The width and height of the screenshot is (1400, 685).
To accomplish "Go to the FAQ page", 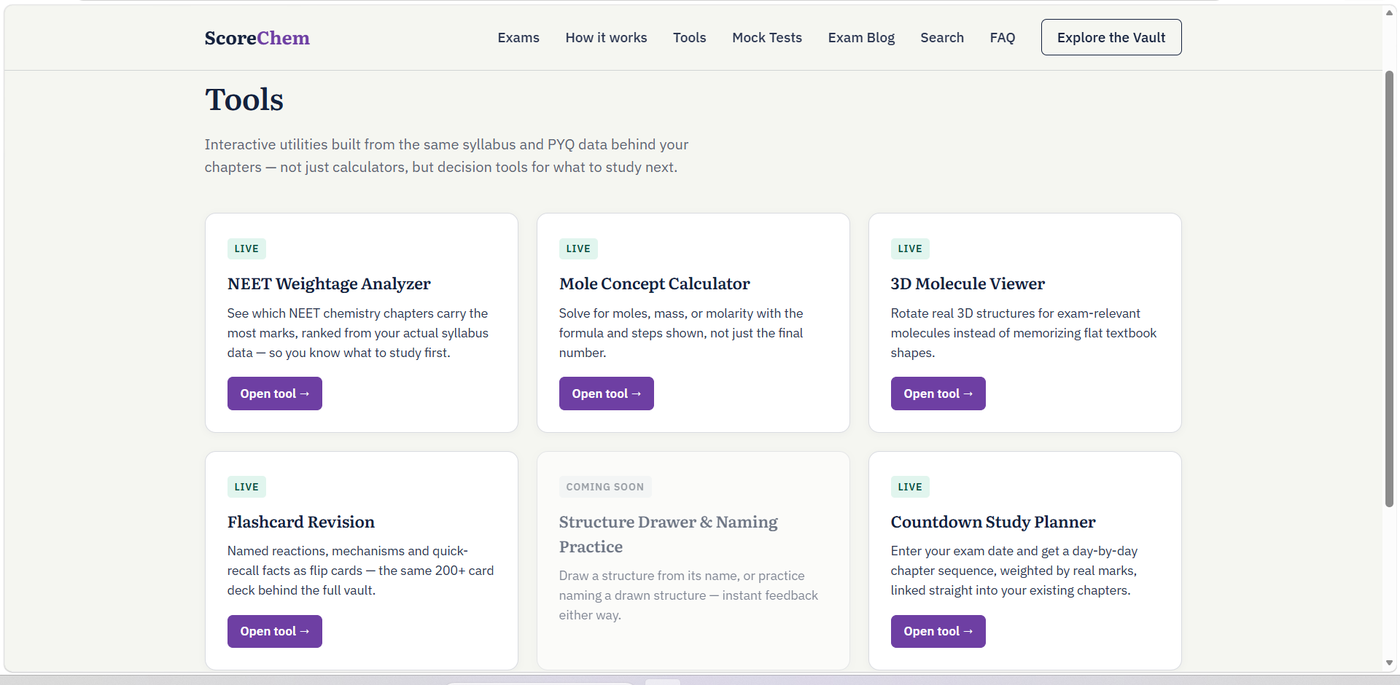I will click(1002, 38).
